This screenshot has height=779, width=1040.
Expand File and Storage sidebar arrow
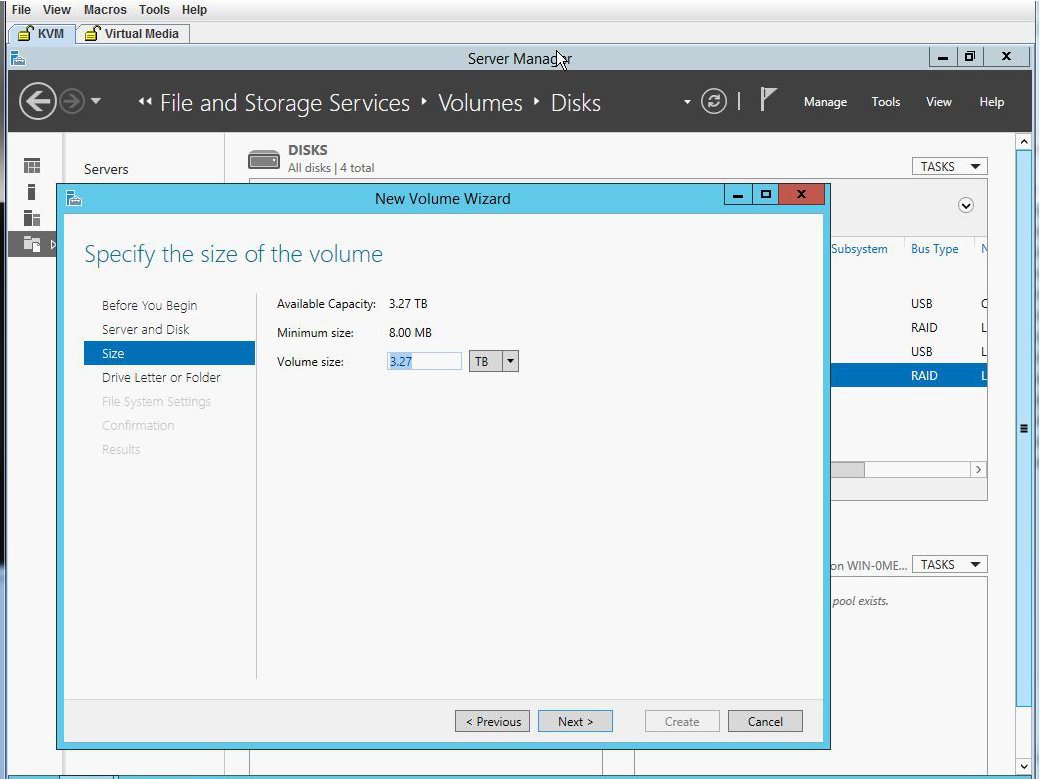click(53, 244)
